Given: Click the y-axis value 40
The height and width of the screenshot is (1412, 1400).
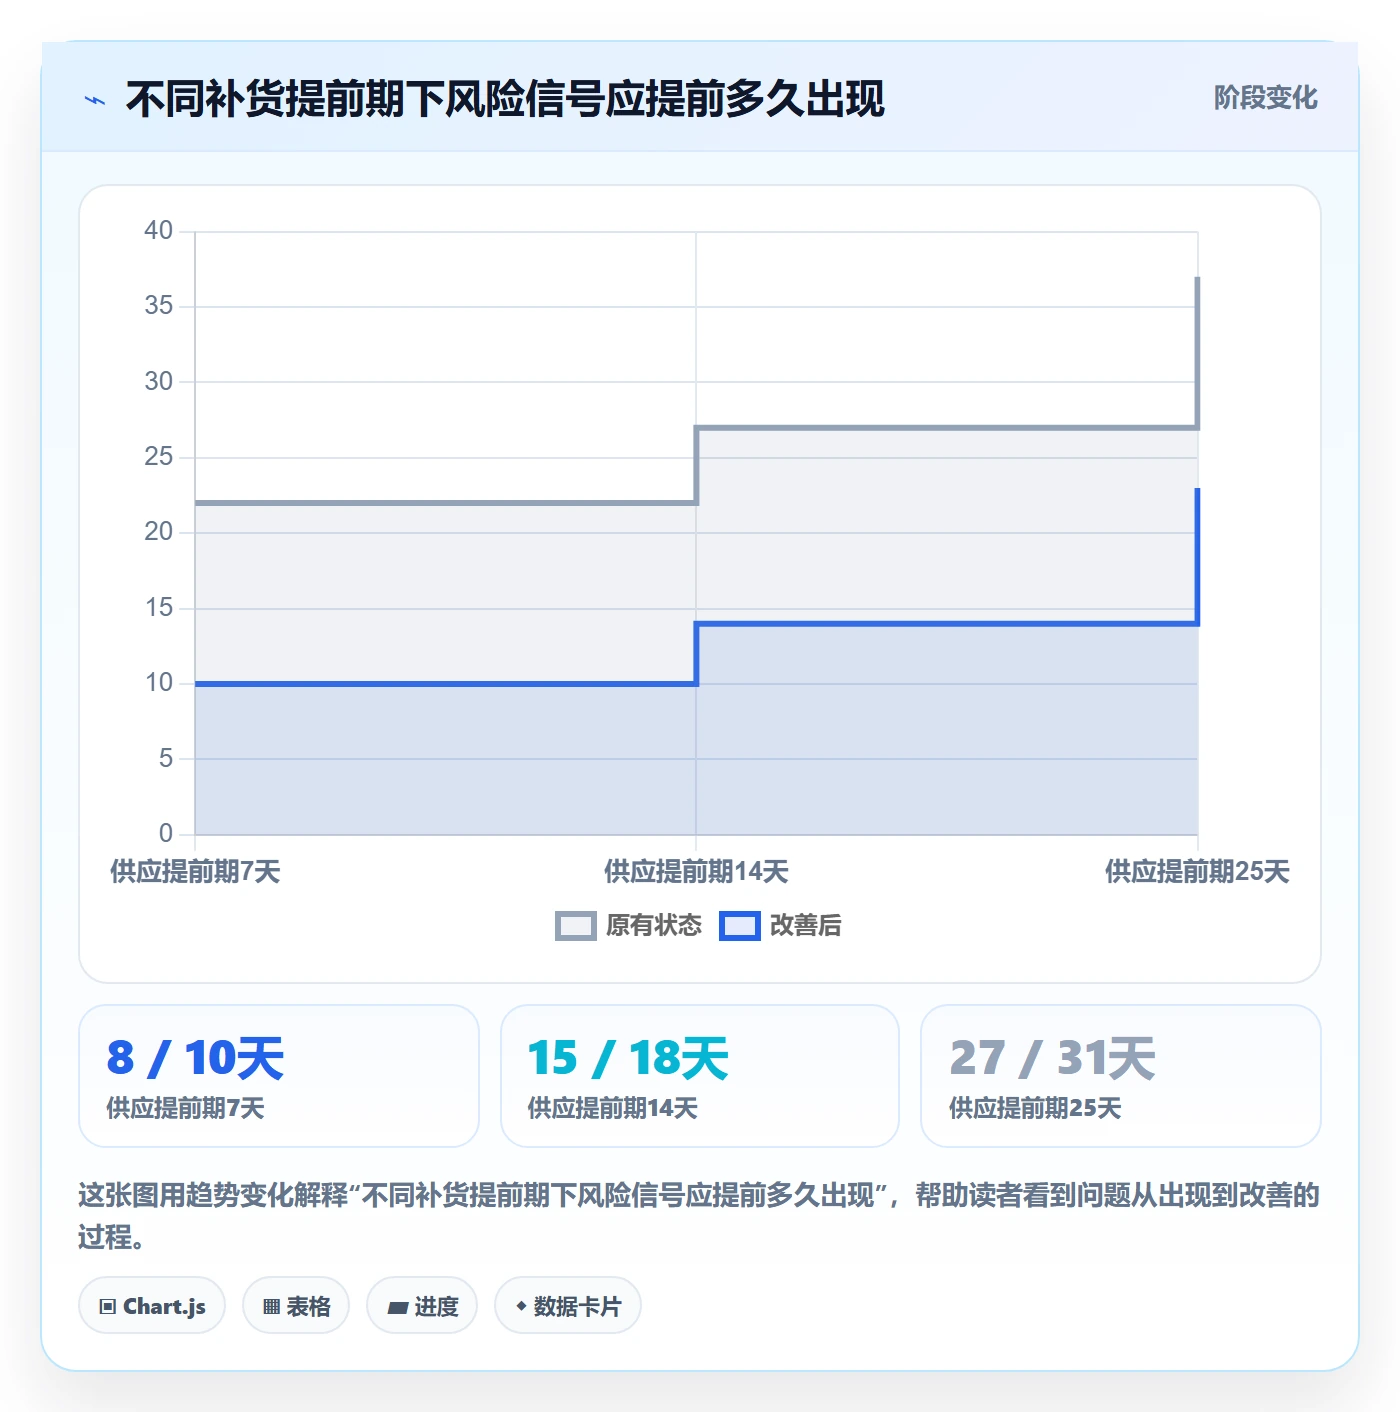Looking at the screenshot, I should [159, 231].
